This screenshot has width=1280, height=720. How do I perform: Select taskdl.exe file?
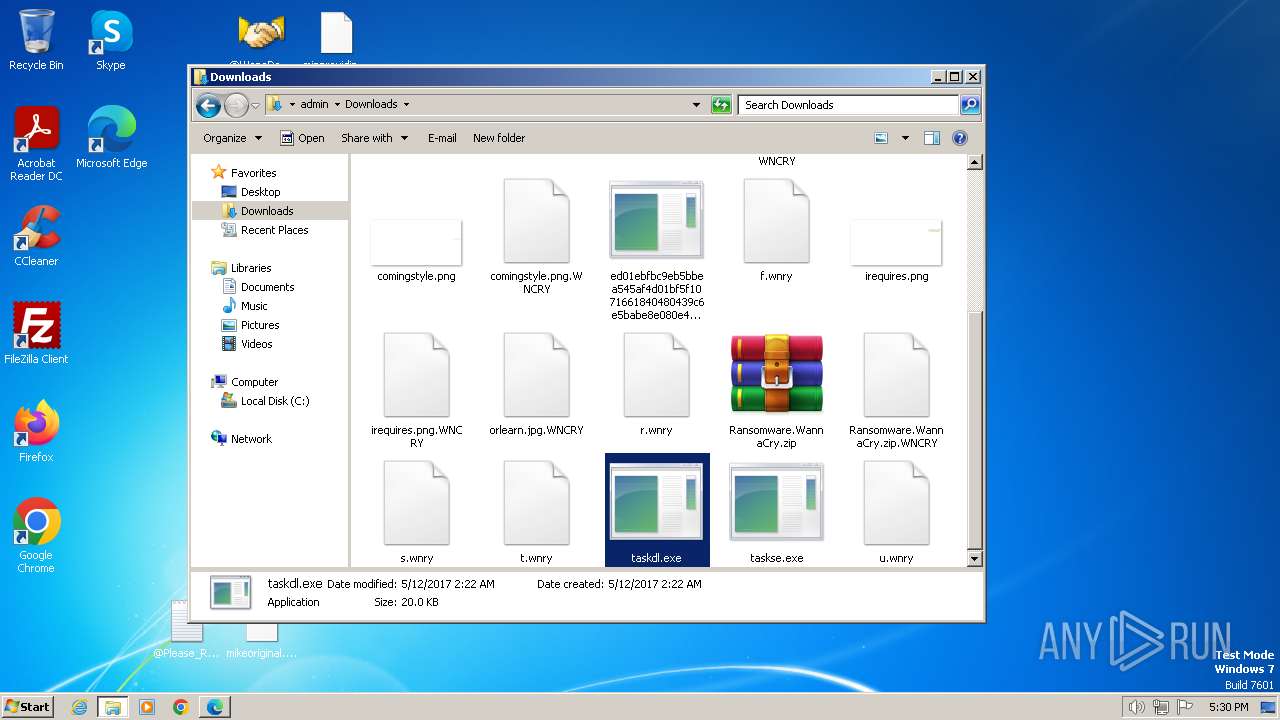click(x=657, y=510)
